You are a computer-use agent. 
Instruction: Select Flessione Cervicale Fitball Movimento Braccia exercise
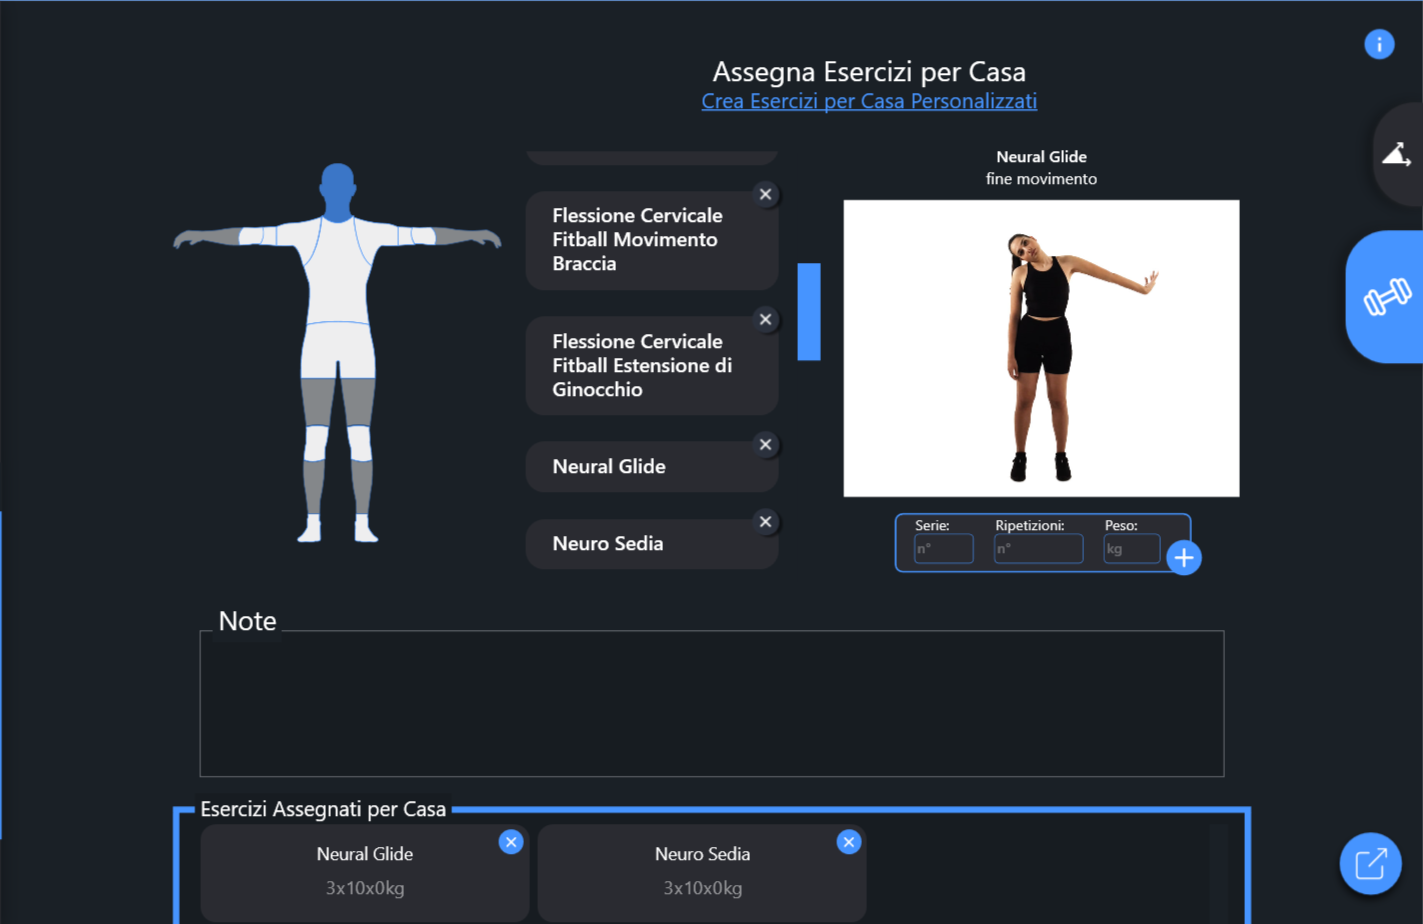click(652, 240)
